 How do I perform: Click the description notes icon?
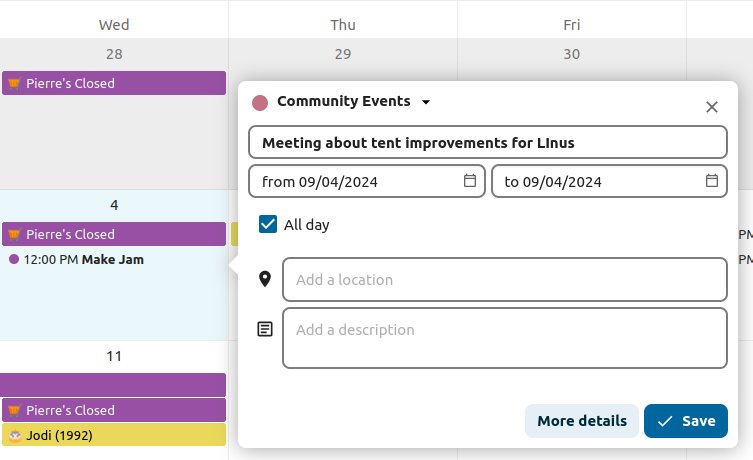coord(265,329)
